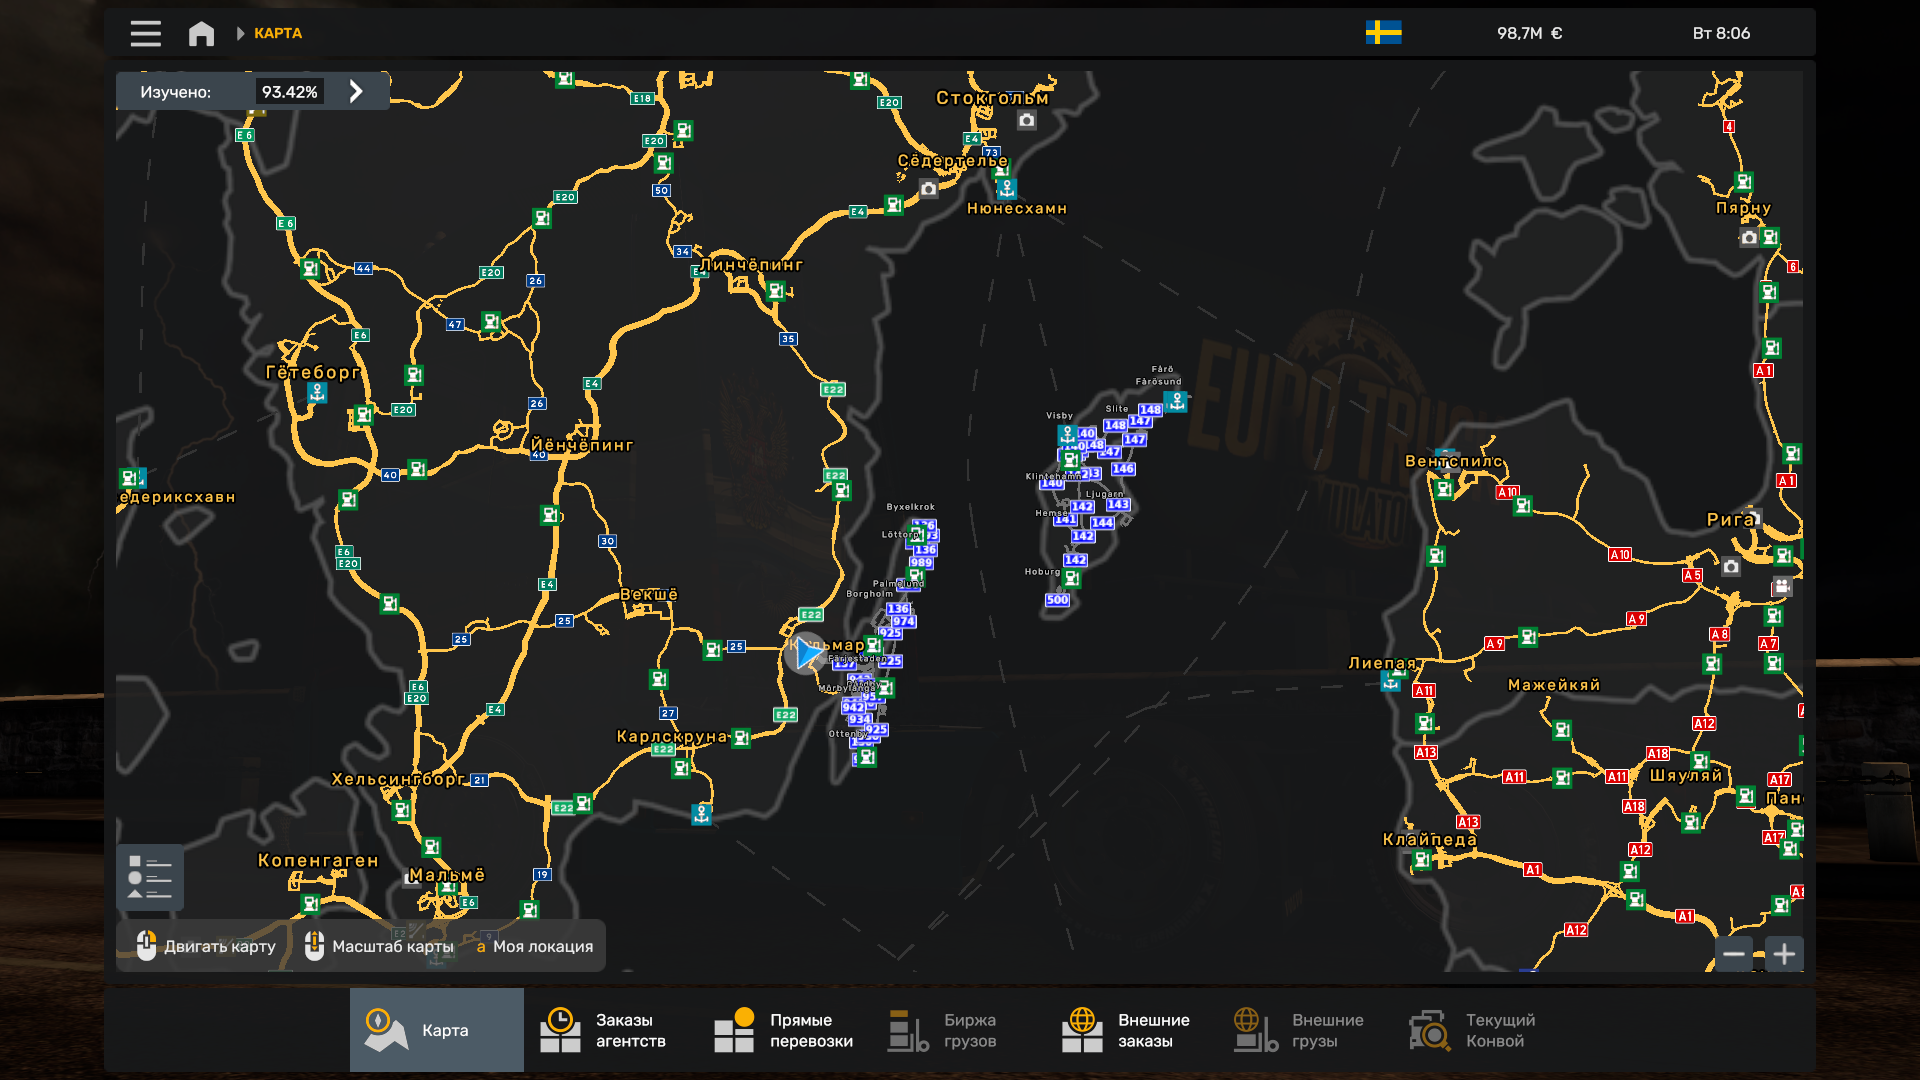Zoom out the map with minus button
This screenshot has height=1080, width=1920.
coord(1734,954)
